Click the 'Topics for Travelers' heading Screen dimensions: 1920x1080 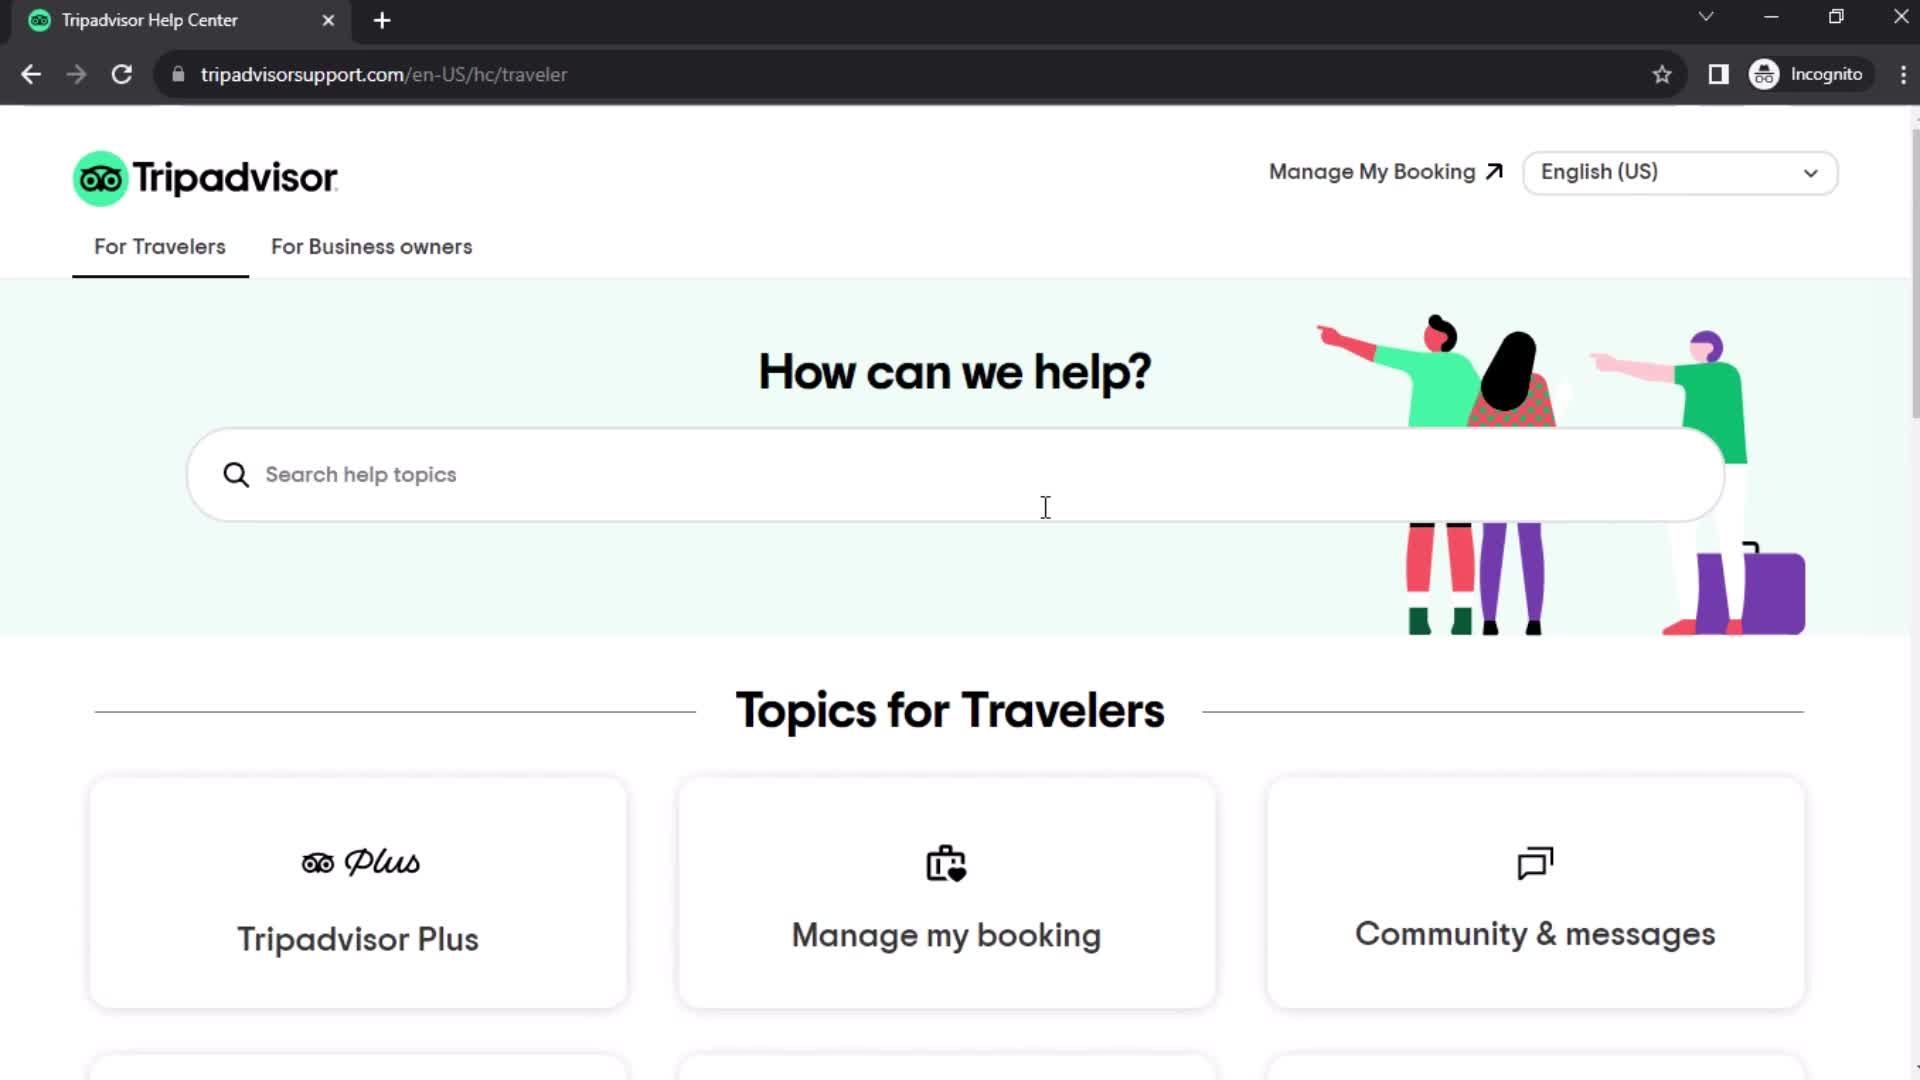(950, 711)
